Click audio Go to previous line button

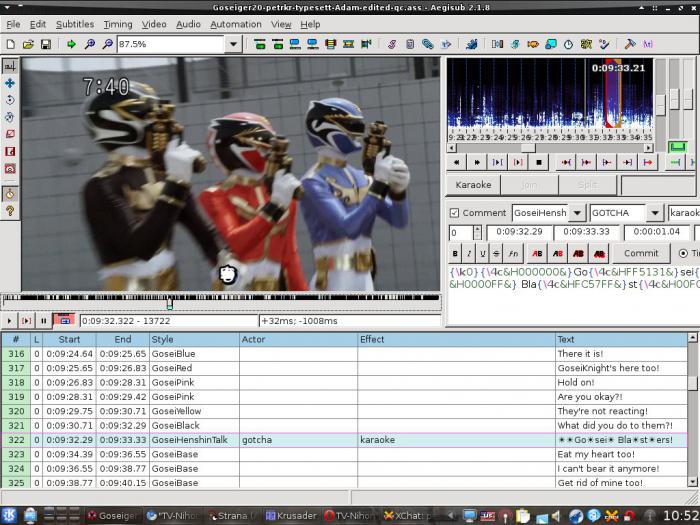click(x=456, y=162)
